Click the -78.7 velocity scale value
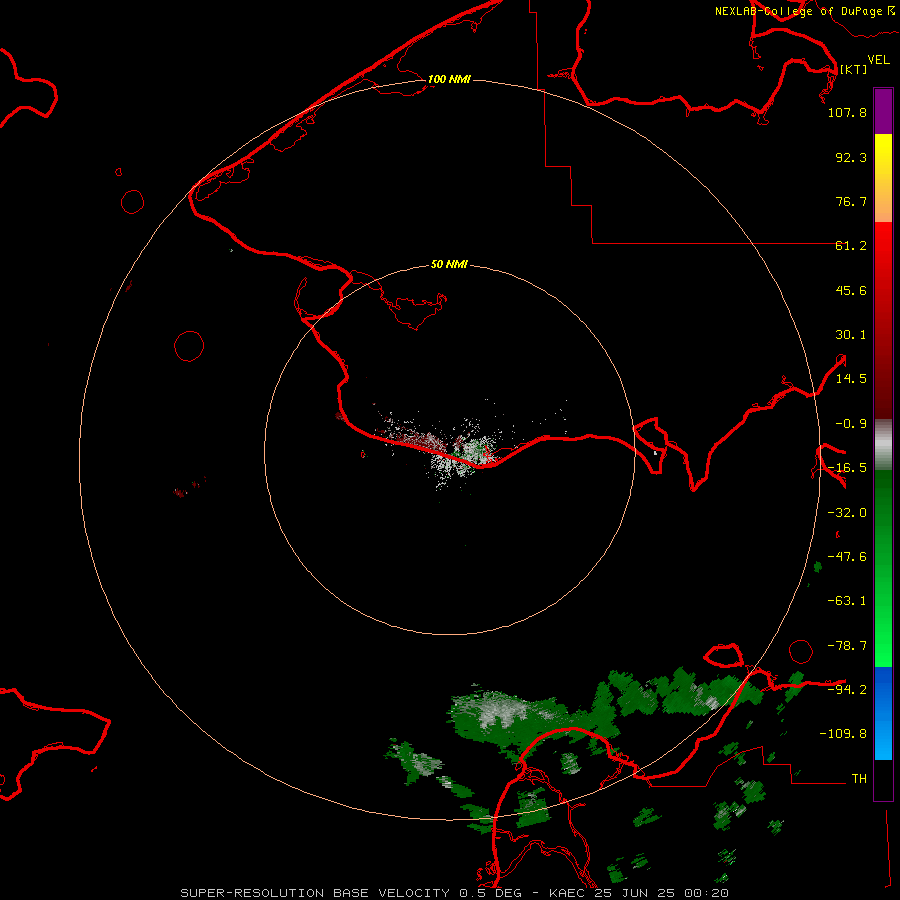 click(847, 646)
